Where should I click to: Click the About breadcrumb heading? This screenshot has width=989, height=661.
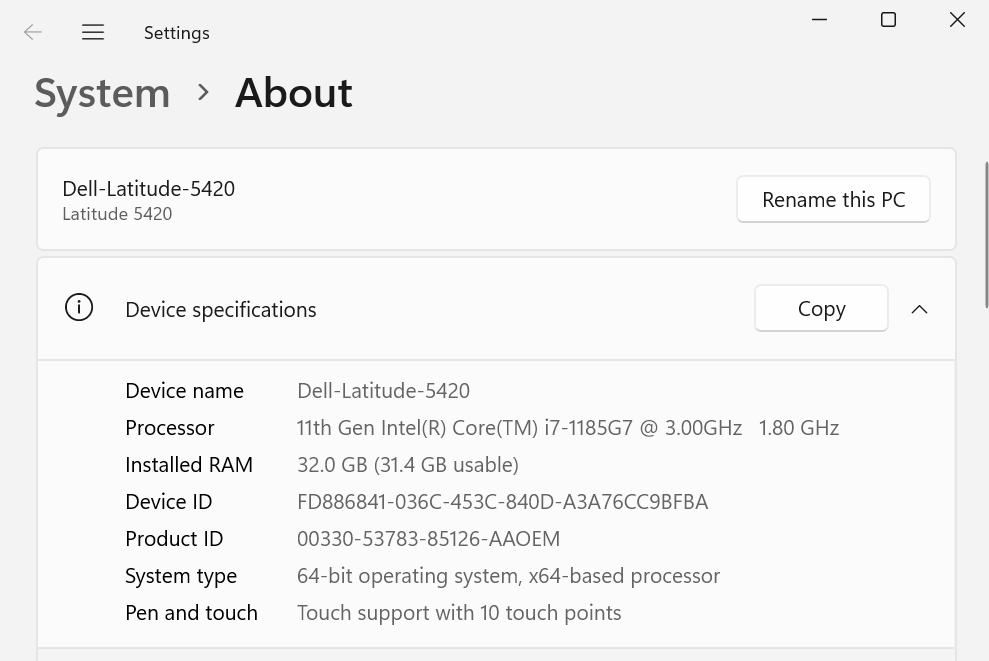pos(293,93)
